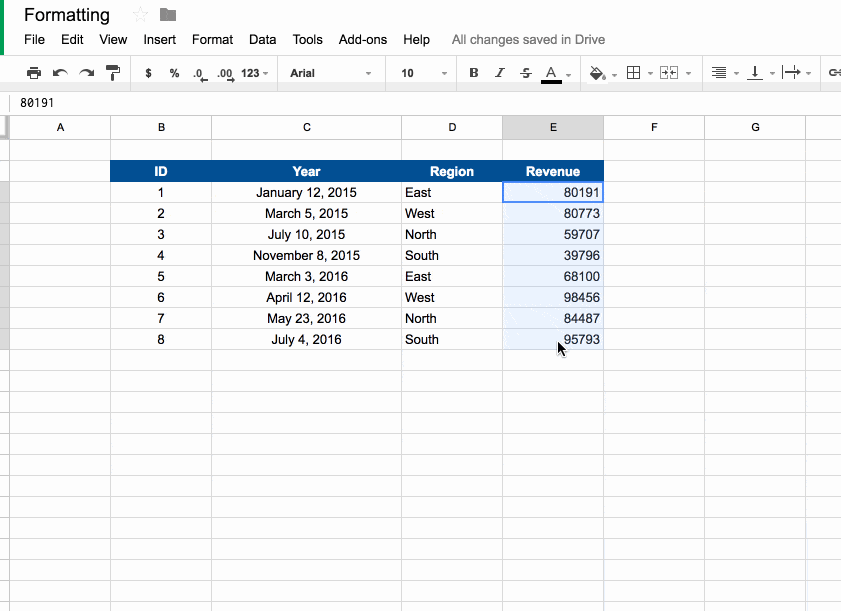Open the Format menu
Viewport: 841px width, 611px height.
[x=212, y=40]
